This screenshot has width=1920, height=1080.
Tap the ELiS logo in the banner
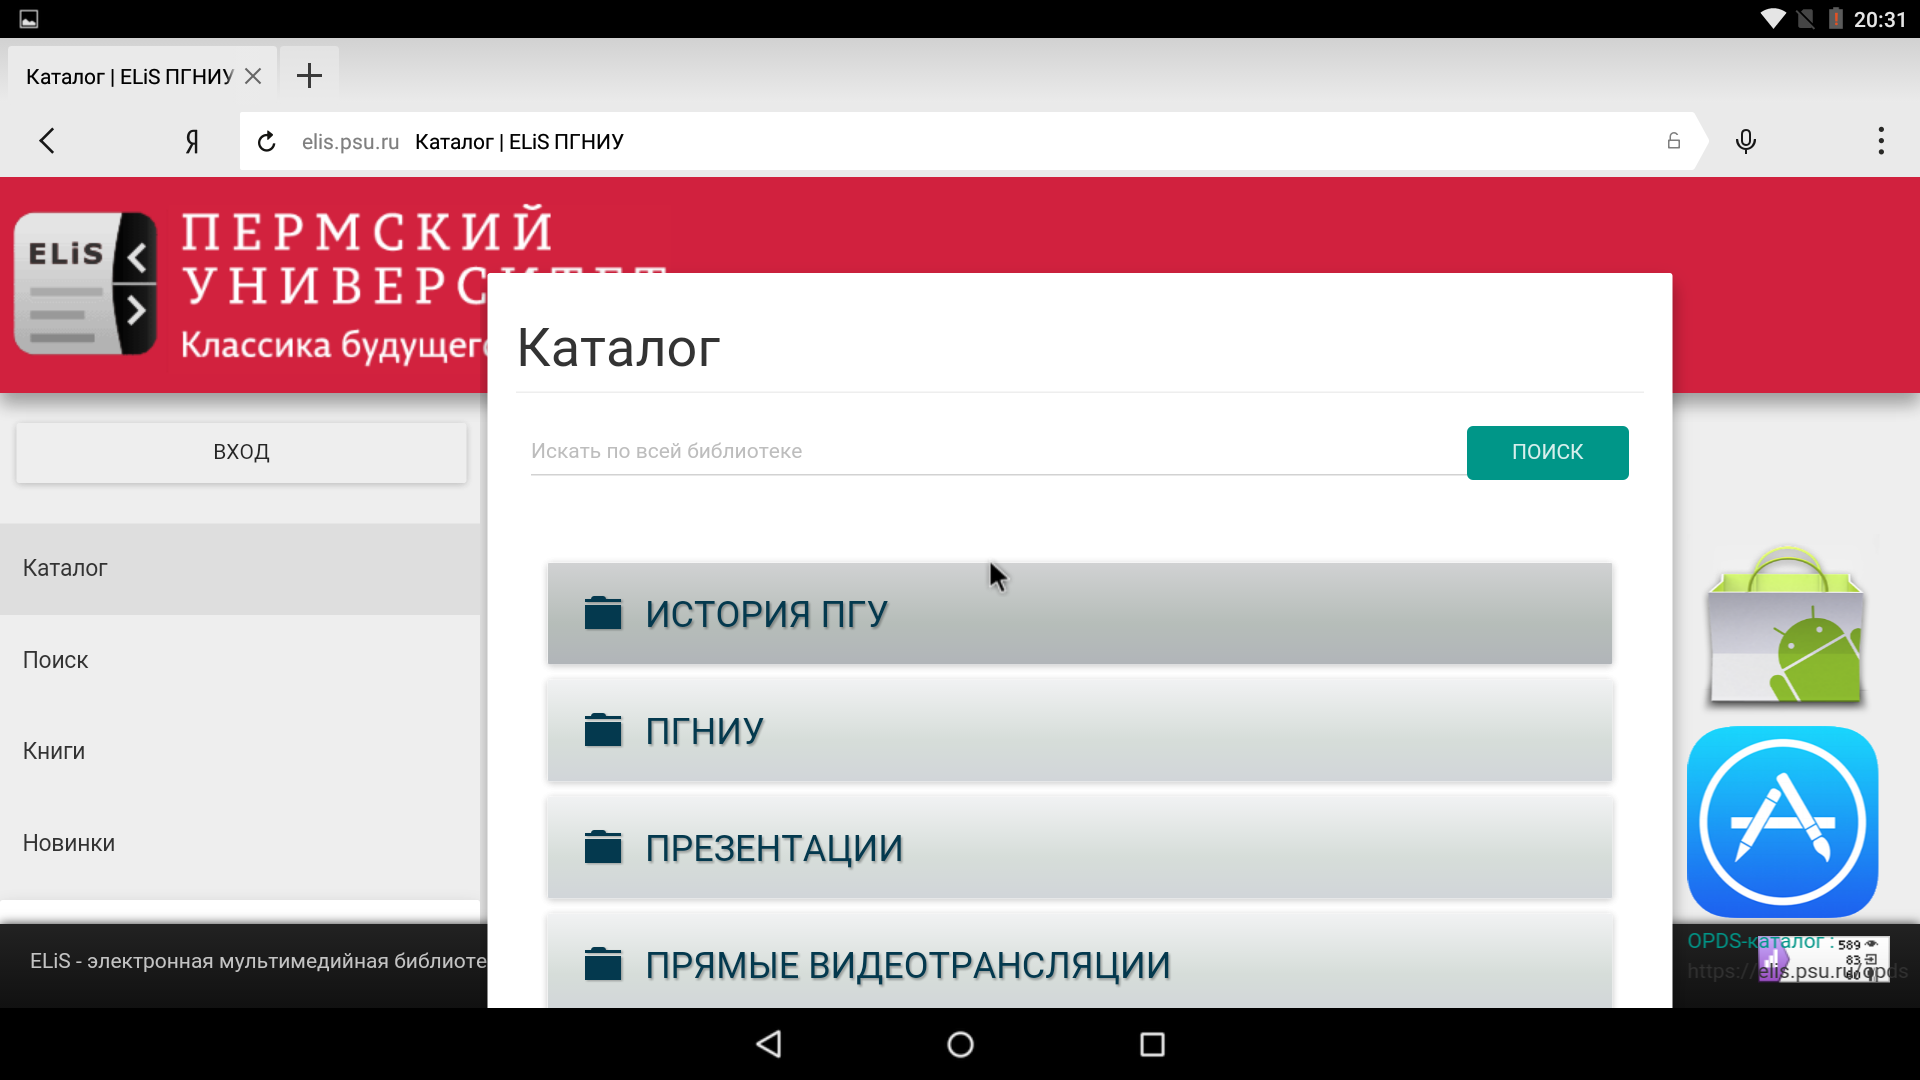point(85,283)
